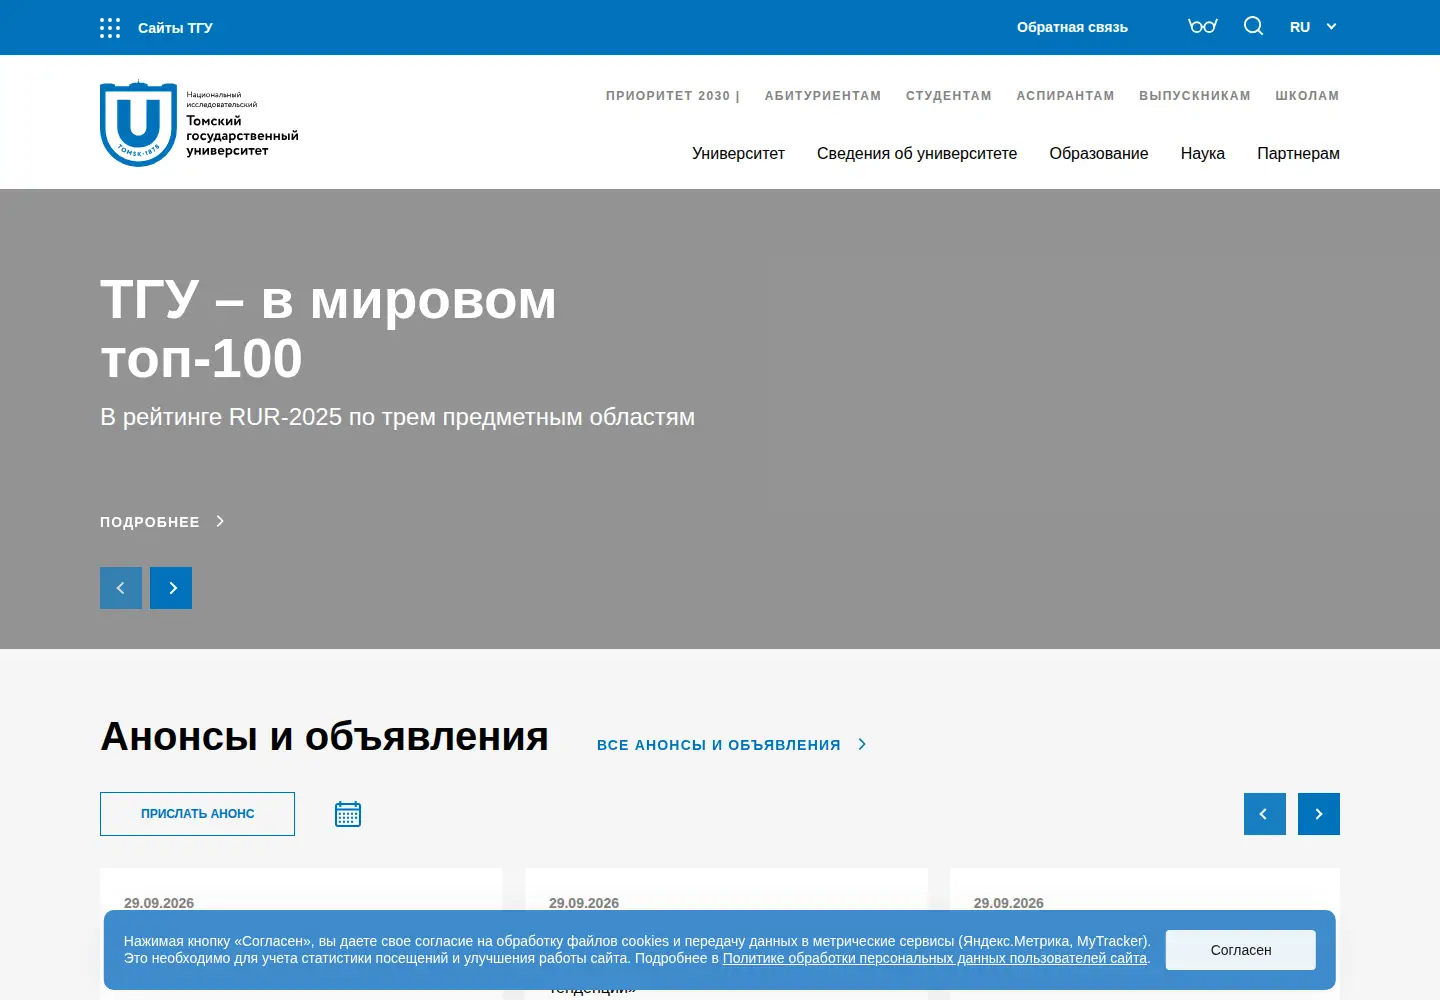Screen dimensions: 1440x1000
Task: Open the Аспирантам section
Action: pos(1065,96)
